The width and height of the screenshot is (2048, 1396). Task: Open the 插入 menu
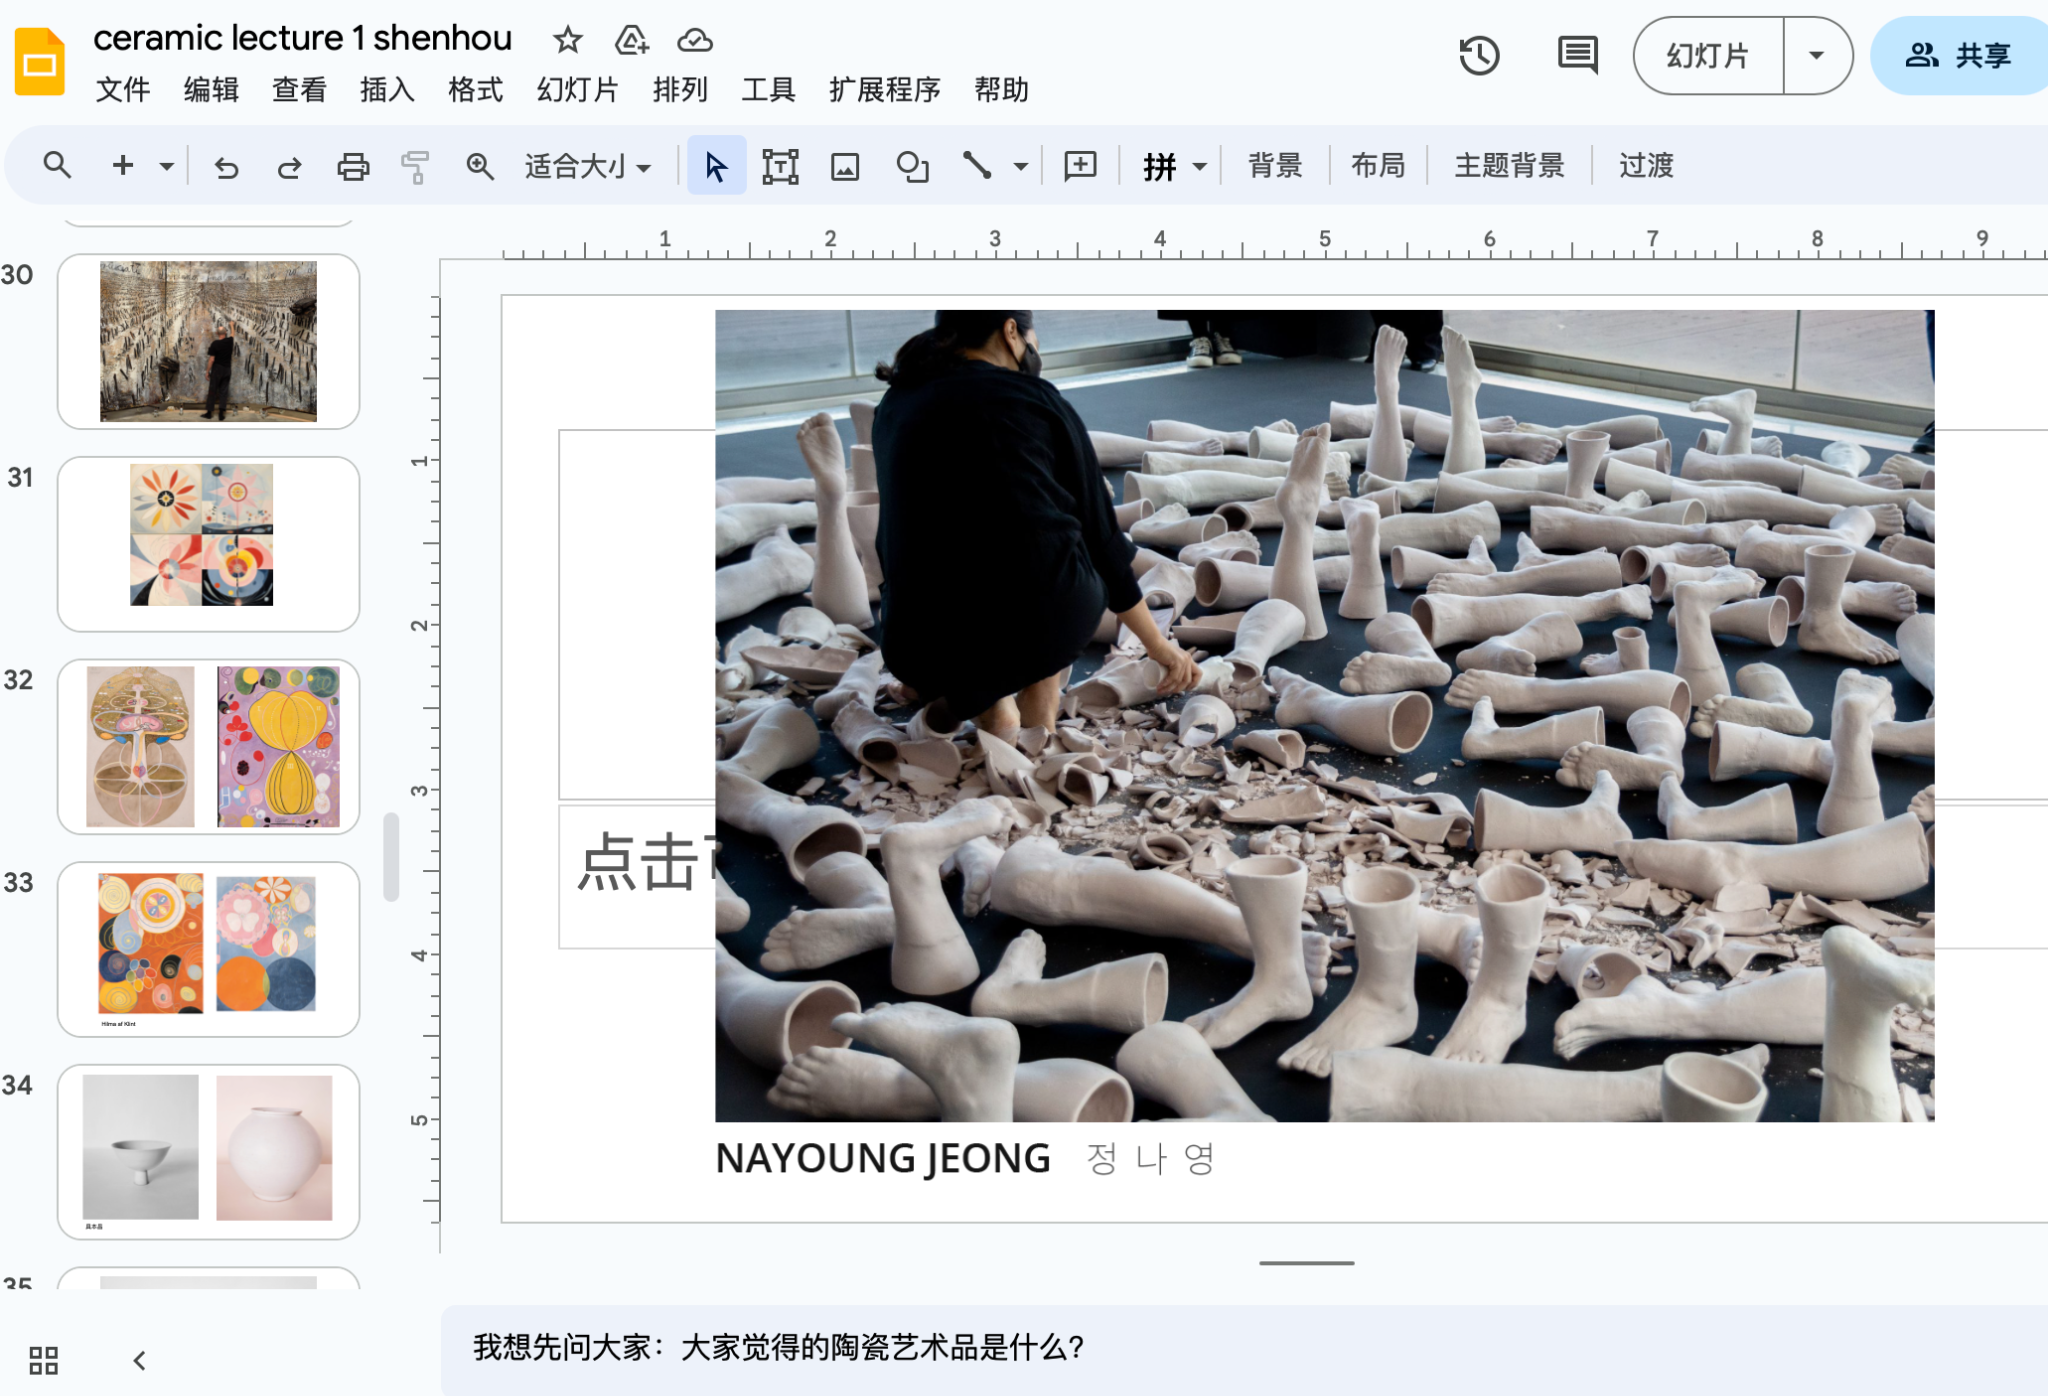click(x=387, y=90)
